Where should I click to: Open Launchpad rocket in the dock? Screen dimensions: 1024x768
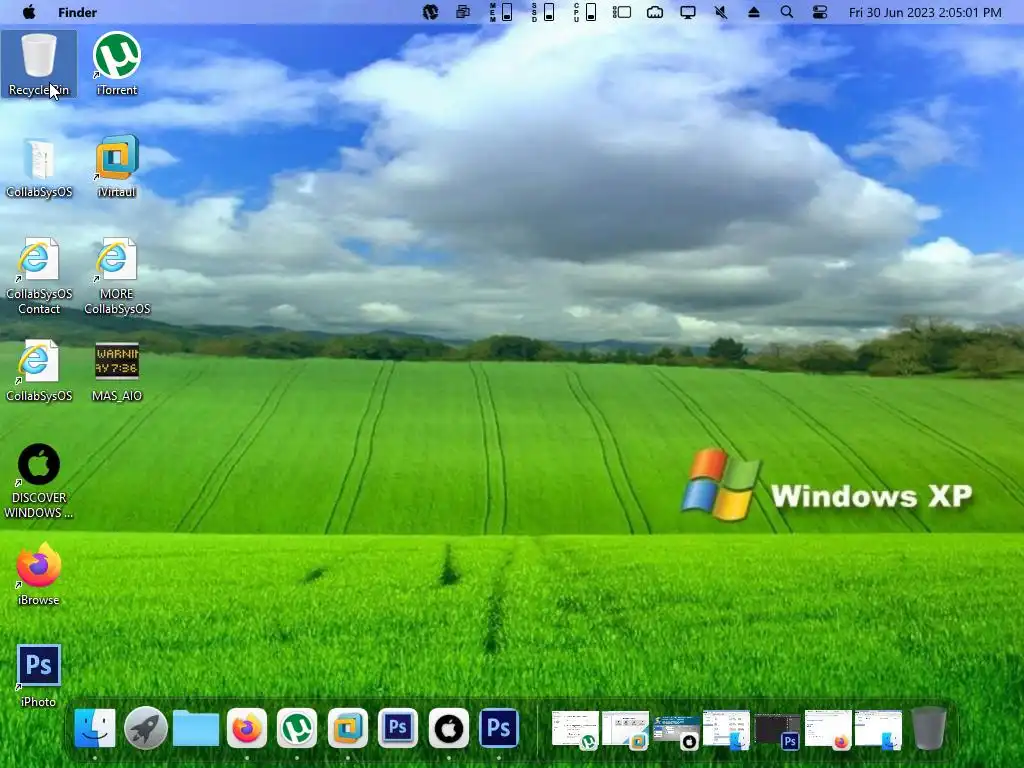(x=146, y=728)
